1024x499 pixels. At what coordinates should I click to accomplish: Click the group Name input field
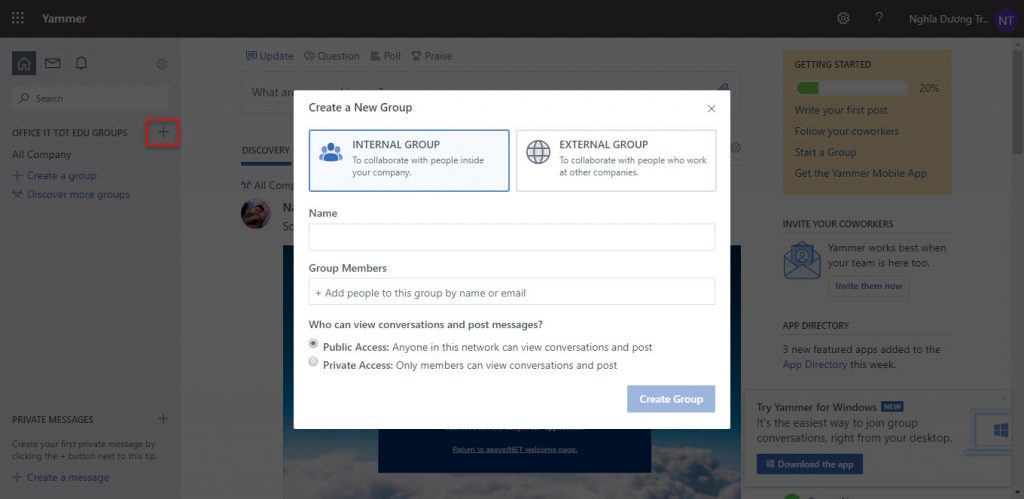coord(512,237)
